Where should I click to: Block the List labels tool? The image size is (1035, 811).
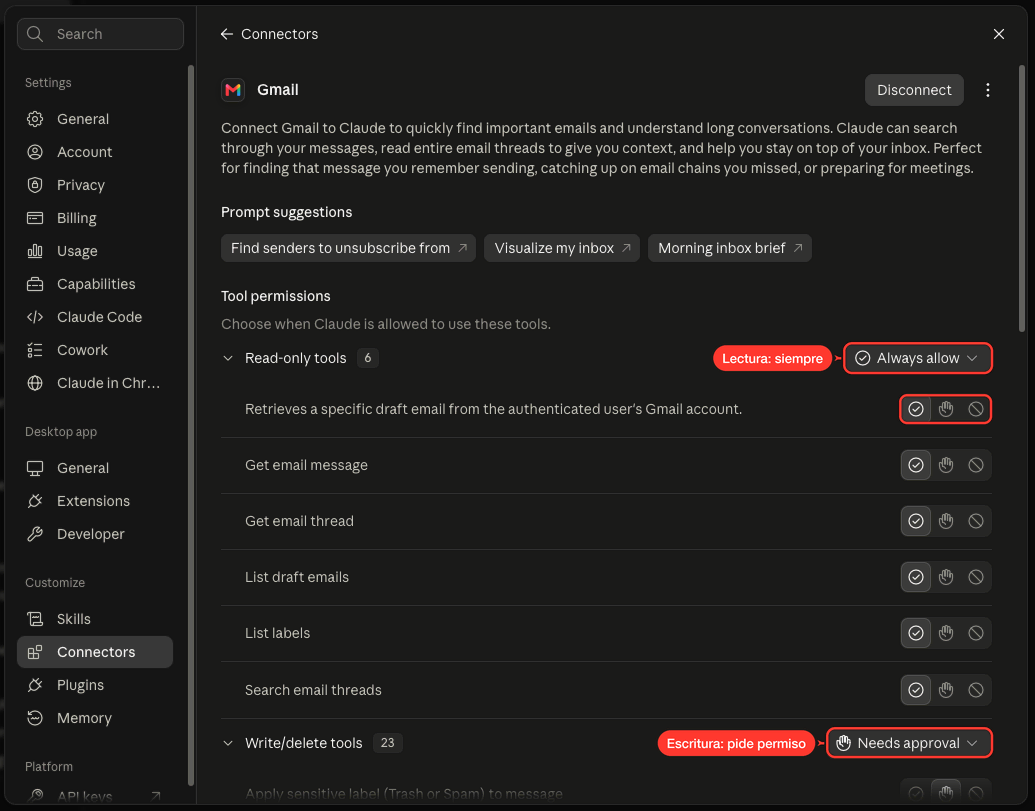click(976, 633)
